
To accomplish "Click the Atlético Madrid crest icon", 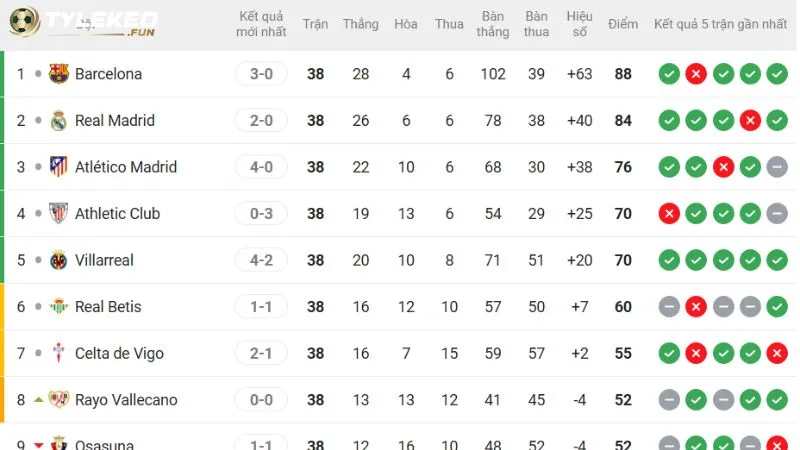I will point(59,167).
